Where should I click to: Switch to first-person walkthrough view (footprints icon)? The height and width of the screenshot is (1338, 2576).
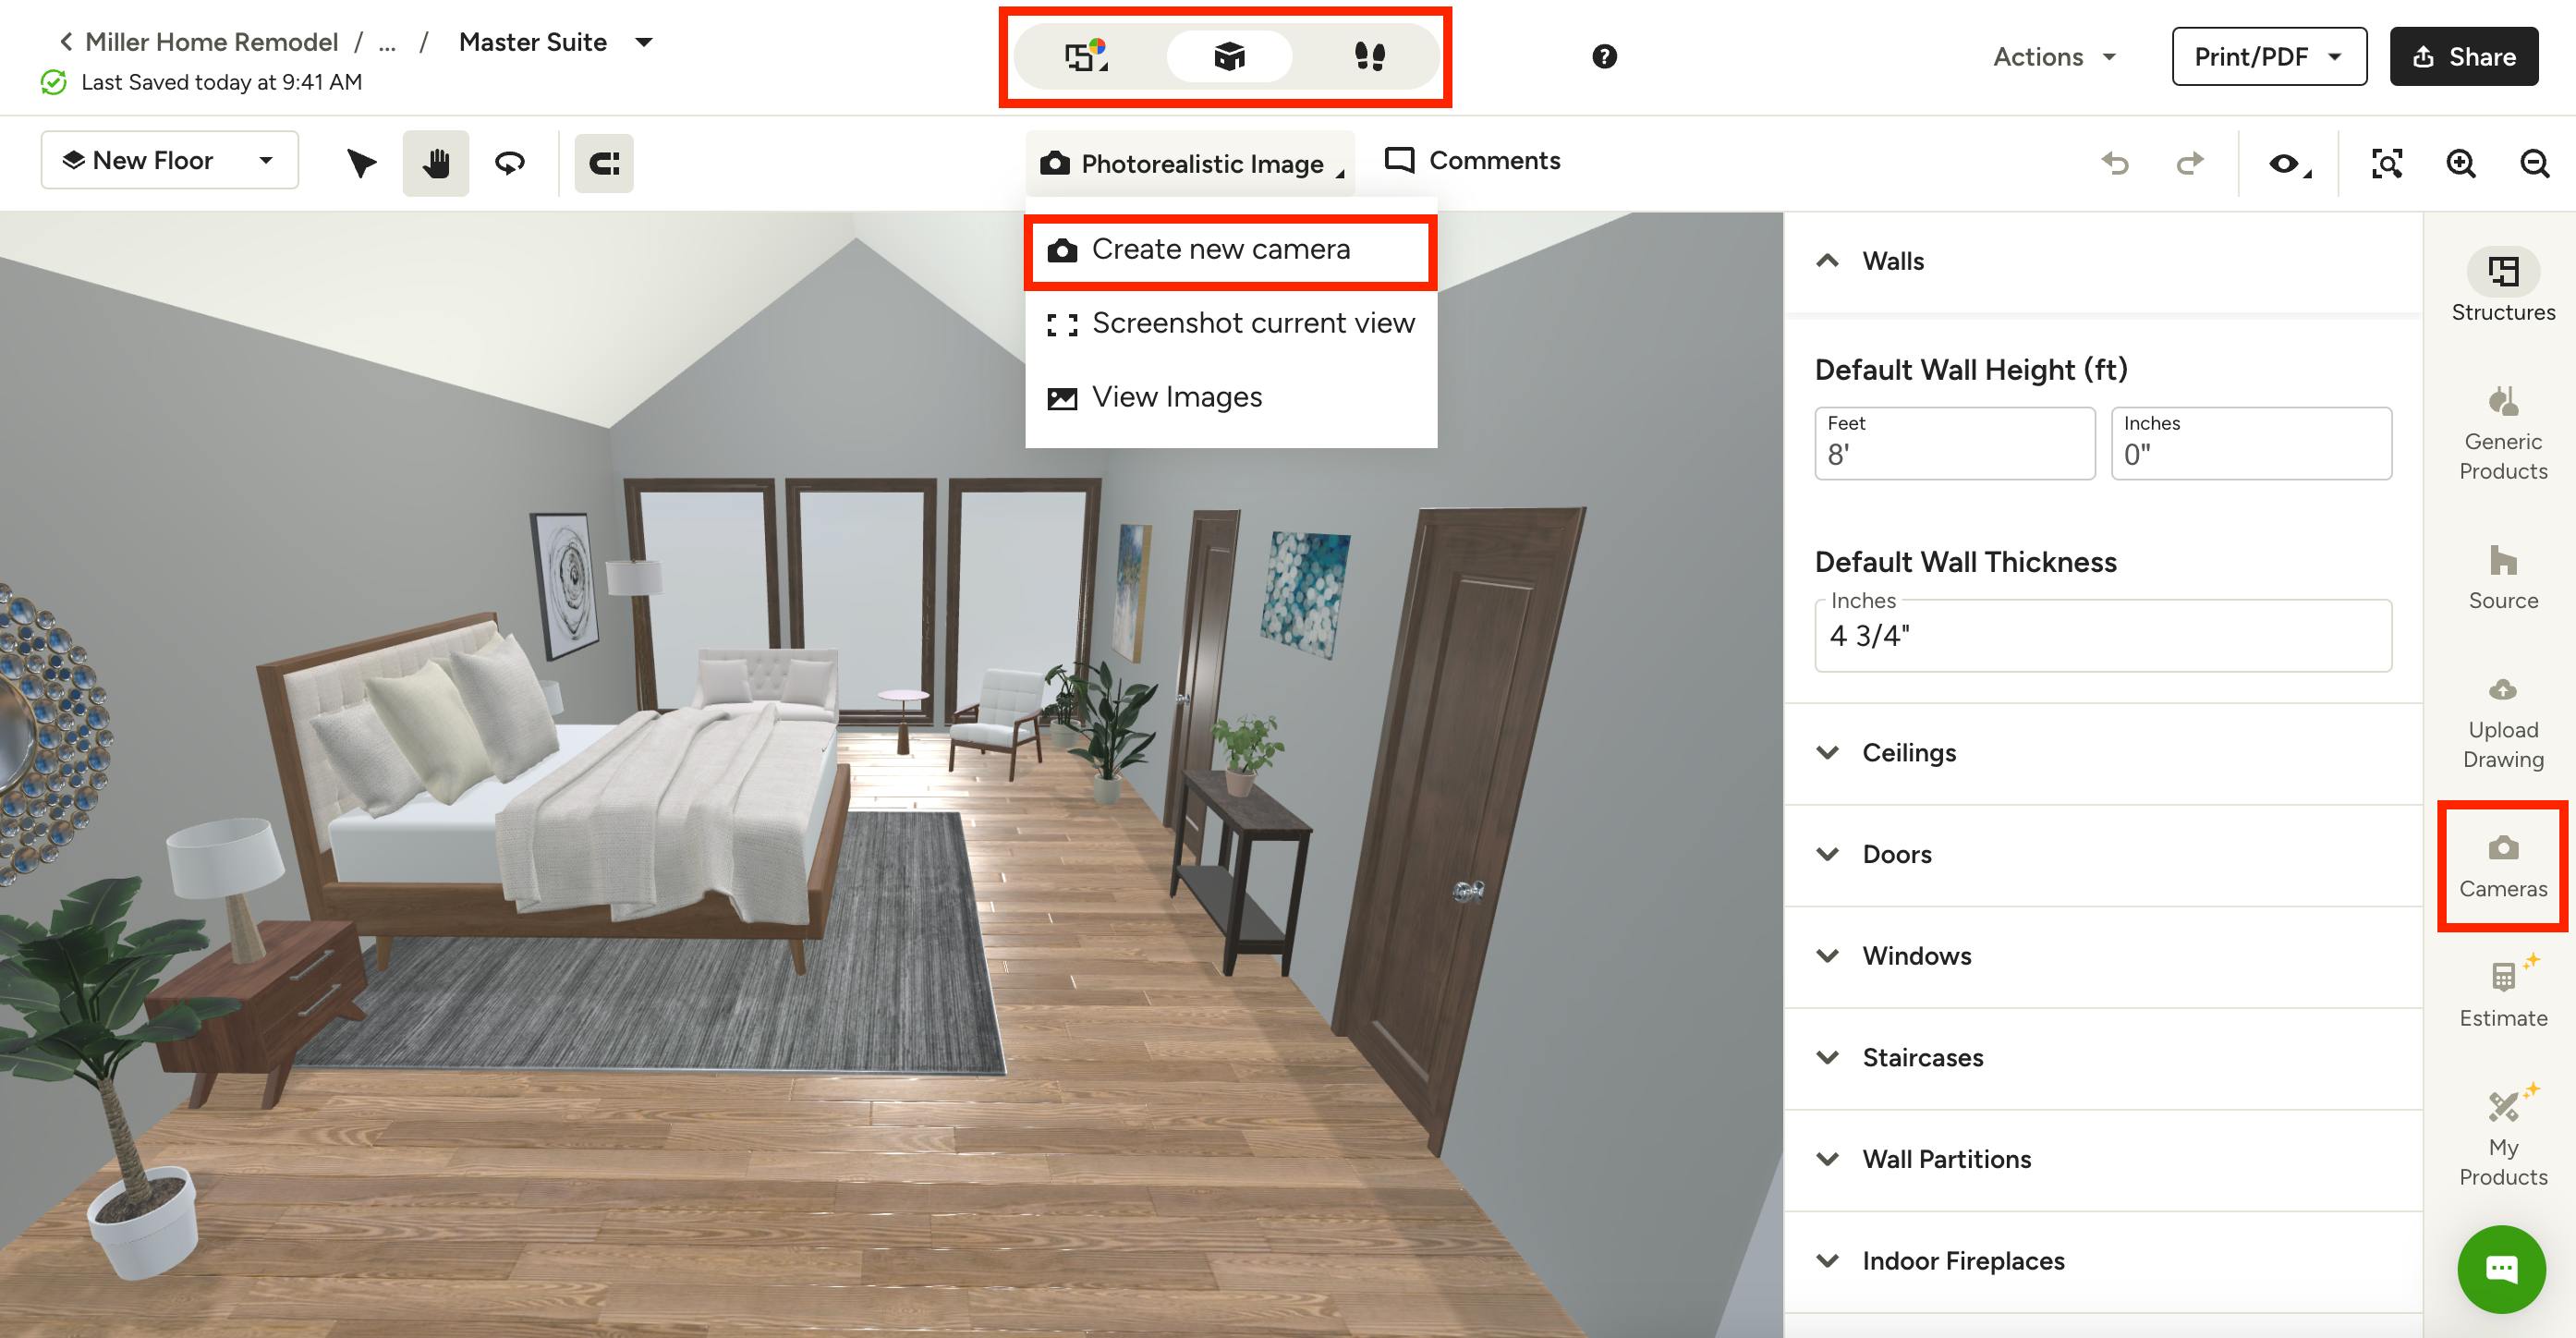[x=1369, y=56]
